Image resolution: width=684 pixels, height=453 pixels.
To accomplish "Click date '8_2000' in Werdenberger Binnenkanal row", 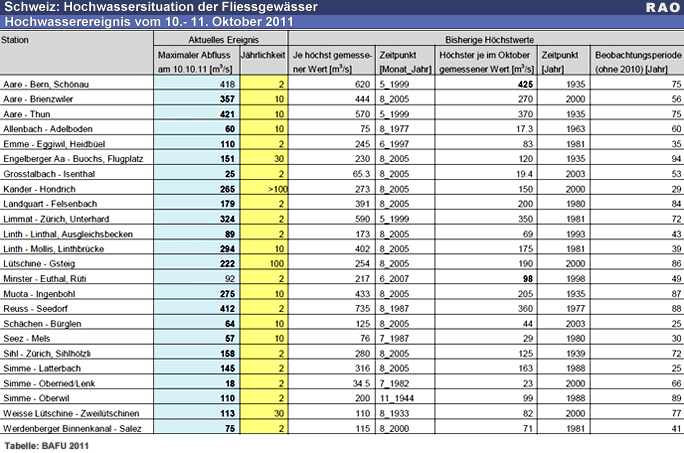I will point(394,429).
